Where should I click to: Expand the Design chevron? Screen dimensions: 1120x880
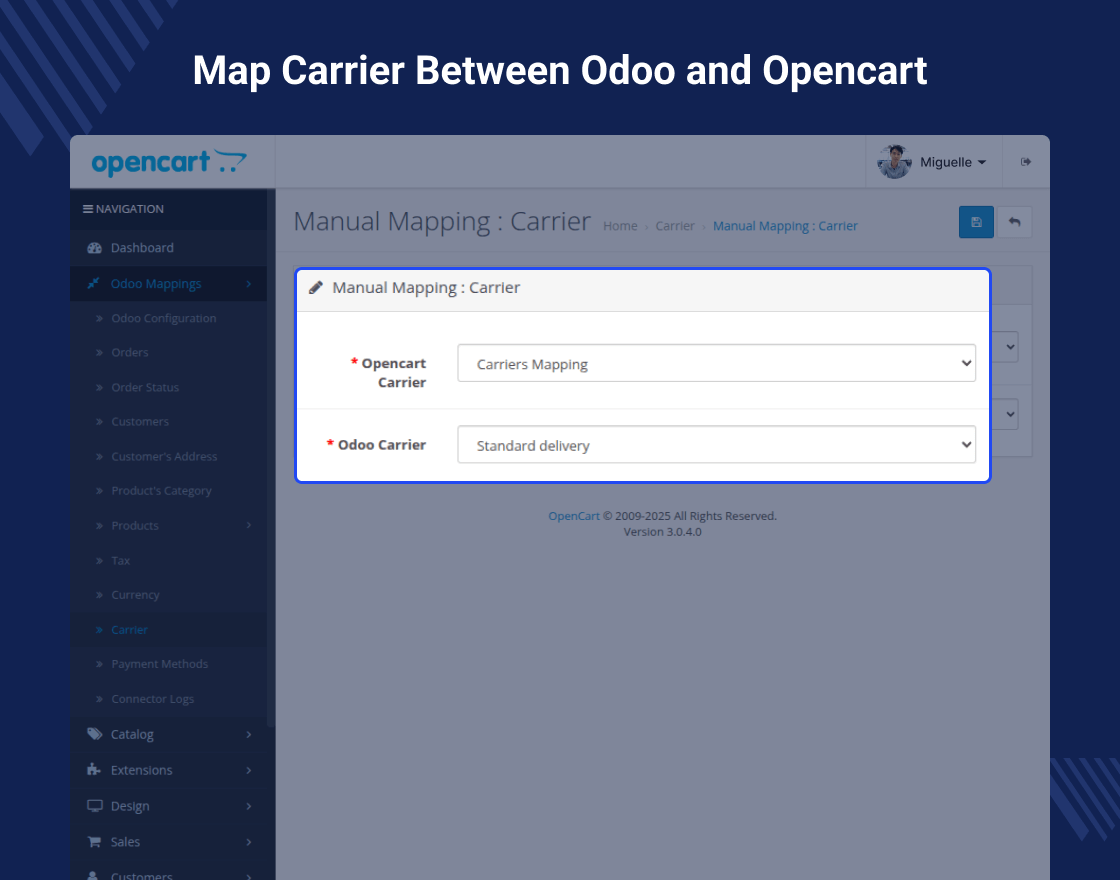249,806
